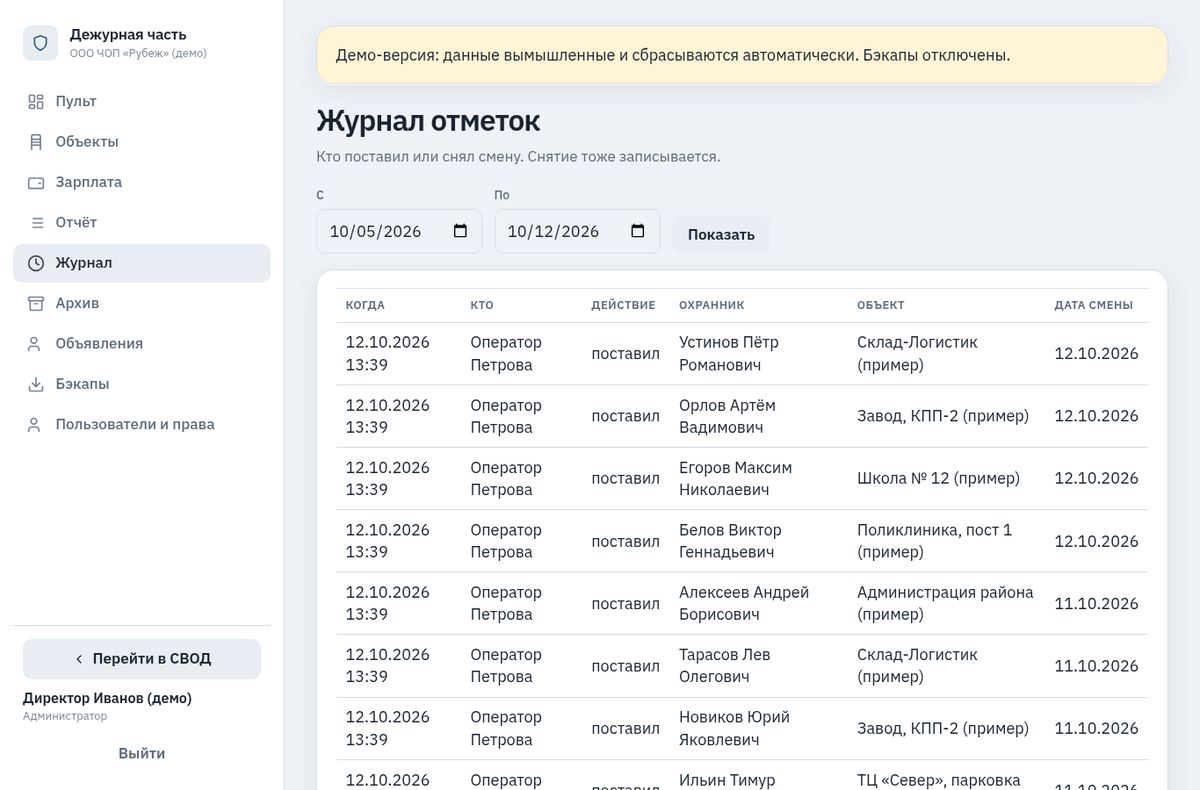Viewport: 1200px width, 790px height.
Task: Click shift date in Алексеев row
Action: point(1096,603)
